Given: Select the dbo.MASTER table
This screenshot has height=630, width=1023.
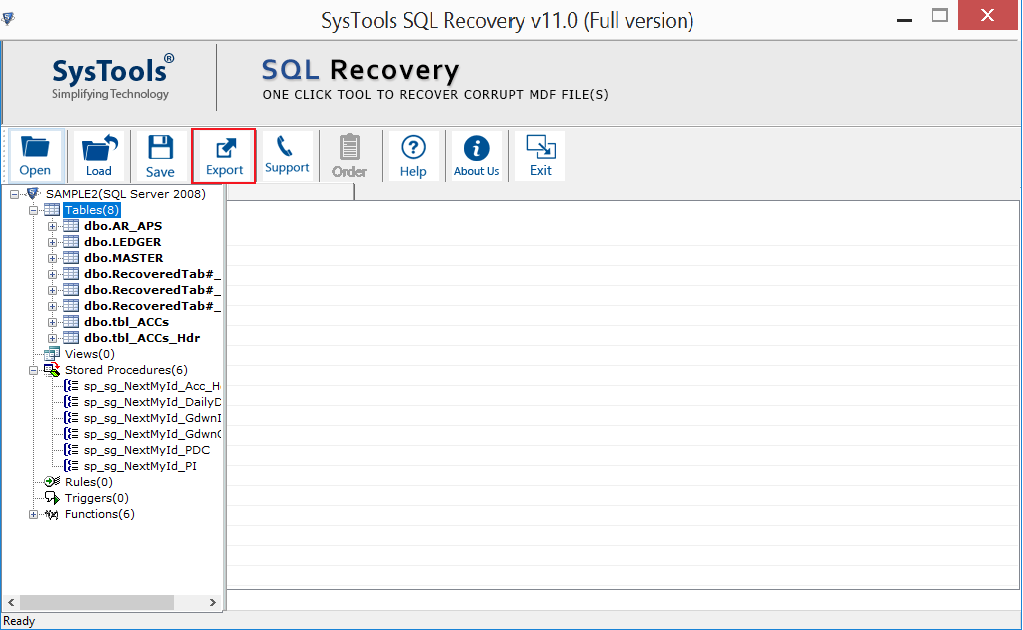Looking at the screenshot, I should pyautogui.click(x=123, y=258).
